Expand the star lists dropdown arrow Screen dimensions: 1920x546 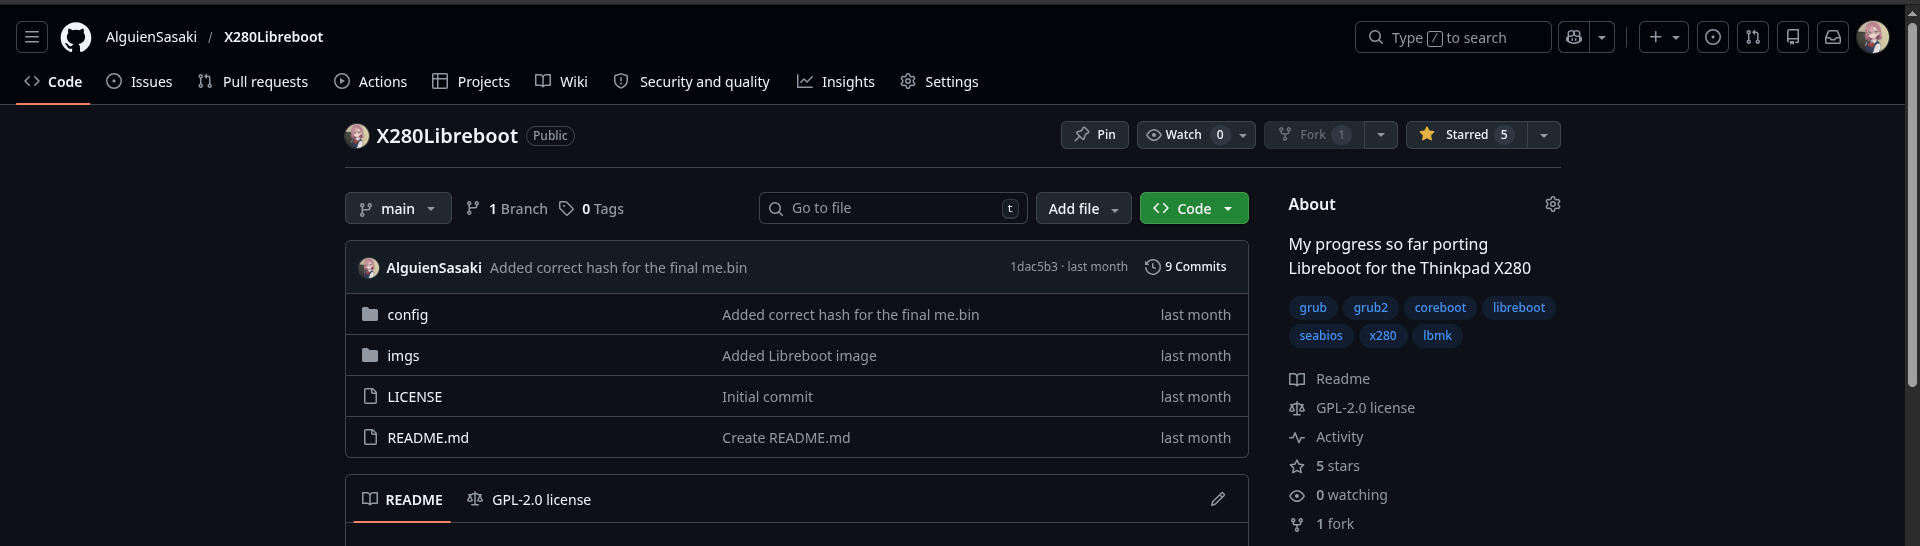click(x=1544, y=135)
